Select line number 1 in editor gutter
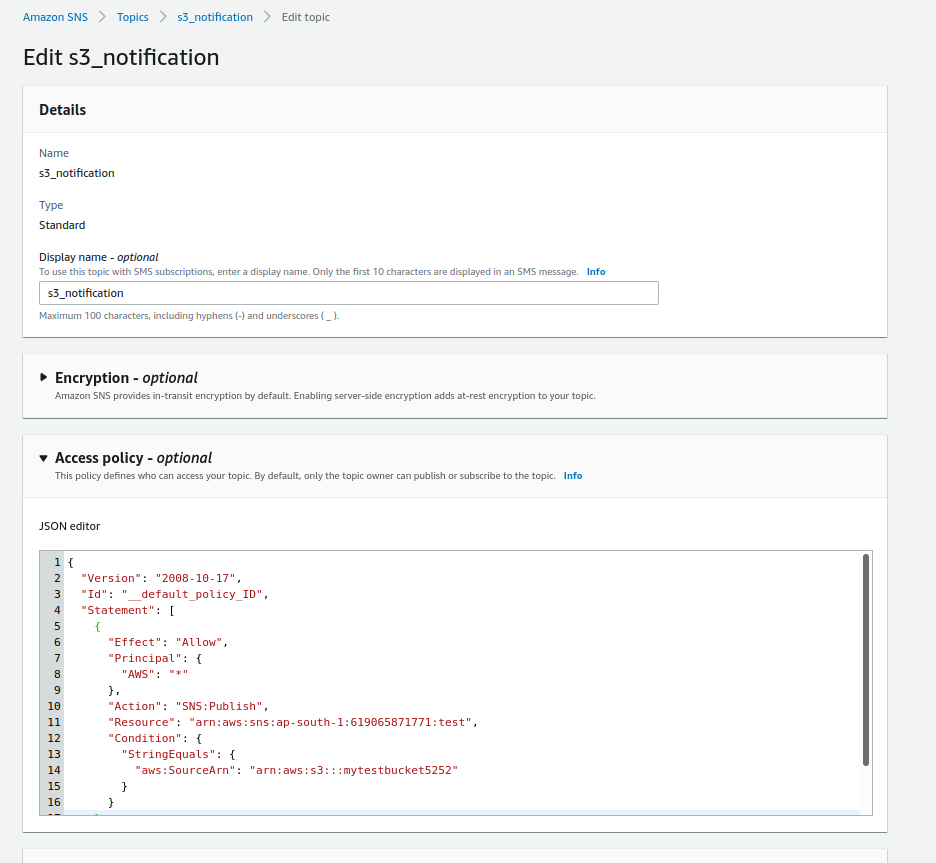The width and height of the screenshot is (936, 863). tap(57, 562)
